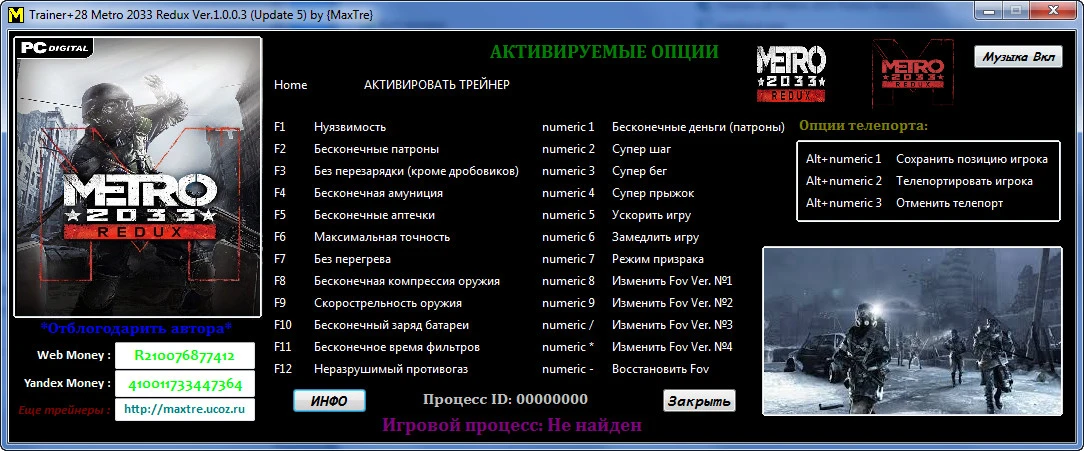Select the Восстановить Fov option
The image size is (1084, 451).
661,369
